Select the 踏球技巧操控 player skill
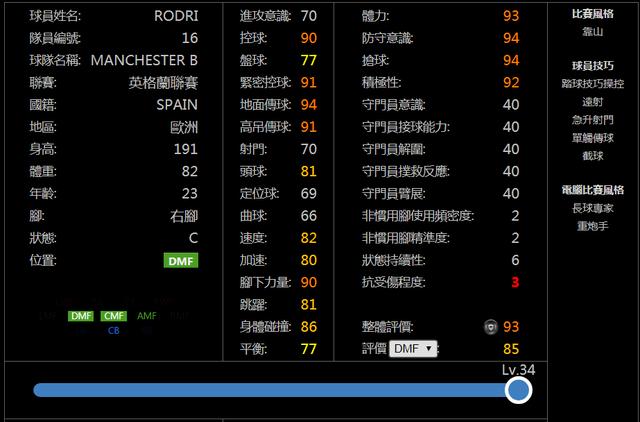Viewport: 640px width, 422px height. [x=593, y=84]
